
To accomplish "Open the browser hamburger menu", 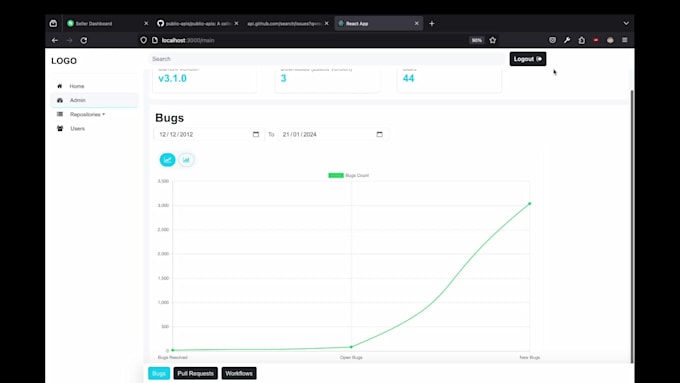I will pos(625,40).
